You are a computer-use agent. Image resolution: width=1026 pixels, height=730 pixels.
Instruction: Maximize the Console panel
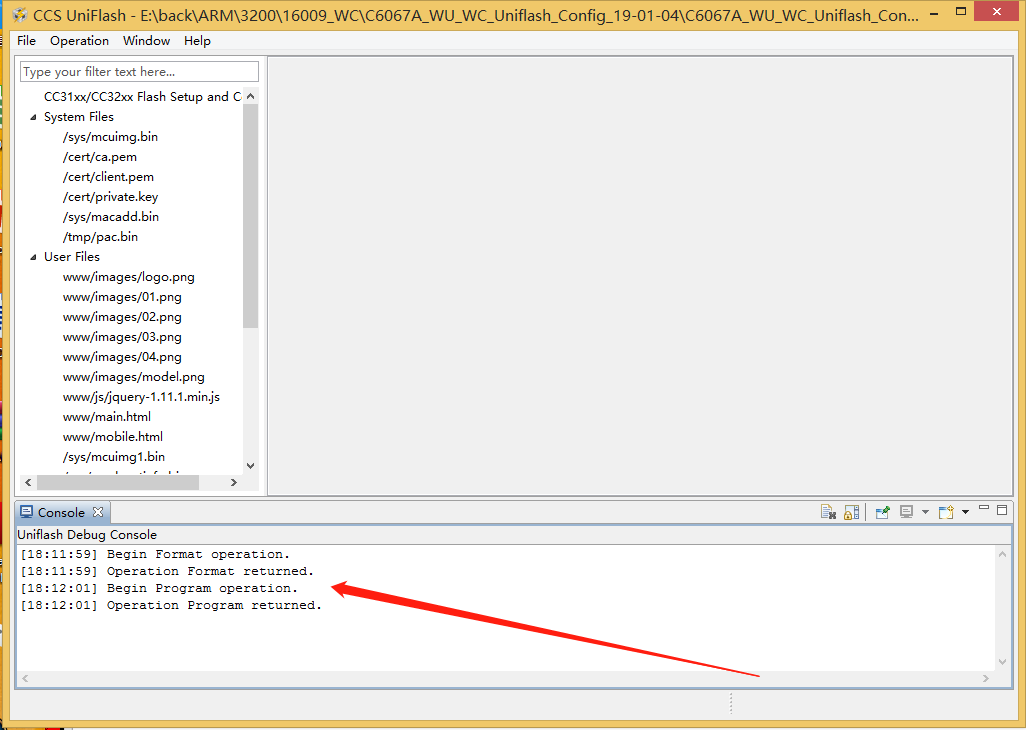[x=1002, y=510]
